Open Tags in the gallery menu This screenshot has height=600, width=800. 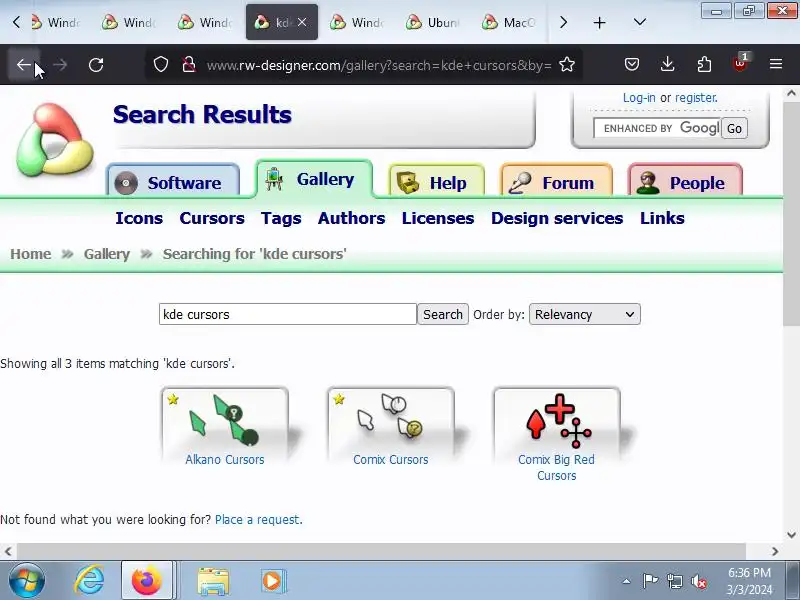pyautogui.click(x=281, y=218)
